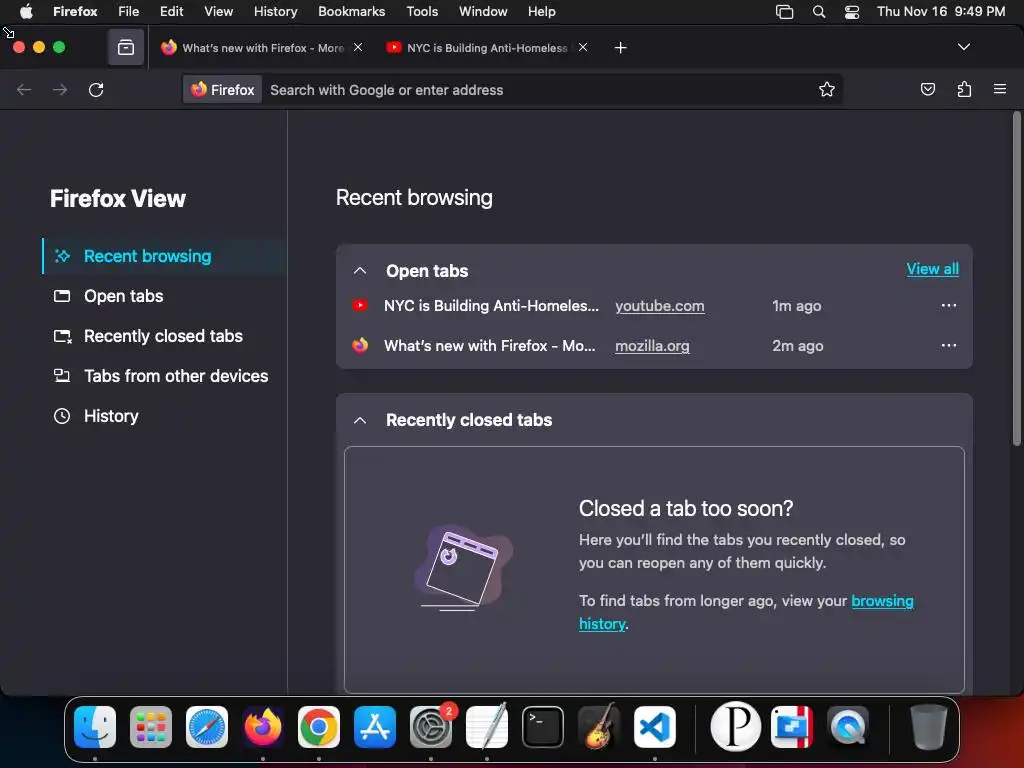
Task: Select Tabs from other devices in sidebar
Action: pyautogui.click(x=164, y=376)
